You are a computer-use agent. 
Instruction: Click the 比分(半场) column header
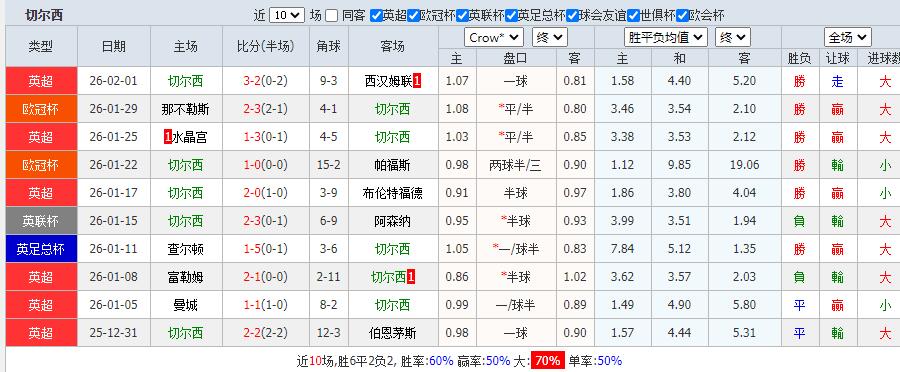265,46
